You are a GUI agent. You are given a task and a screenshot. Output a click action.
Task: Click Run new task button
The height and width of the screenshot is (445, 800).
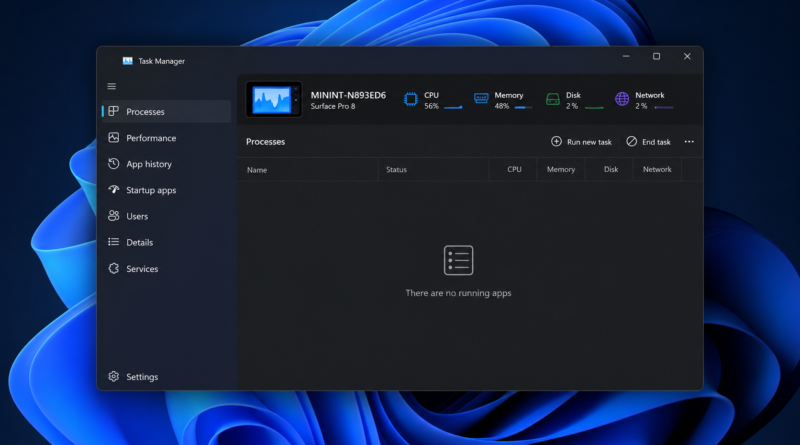click(x=581, y=142)
